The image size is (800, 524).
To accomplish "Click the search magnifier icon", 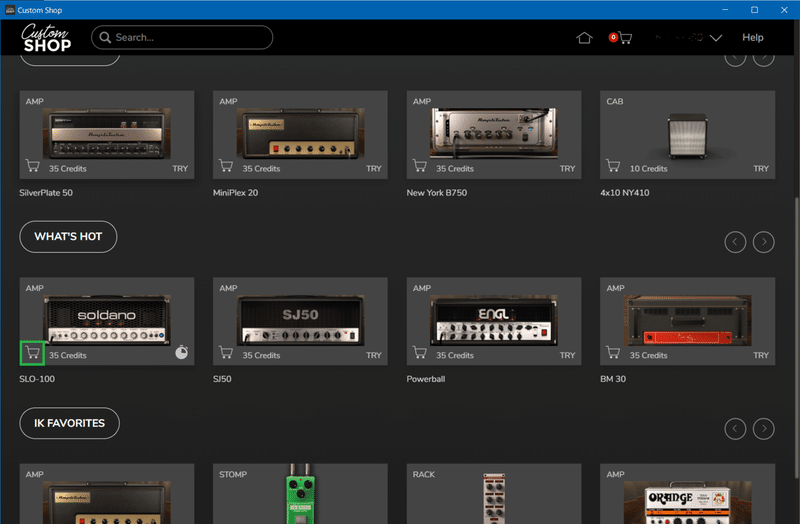I will click(x=105, y=37).
